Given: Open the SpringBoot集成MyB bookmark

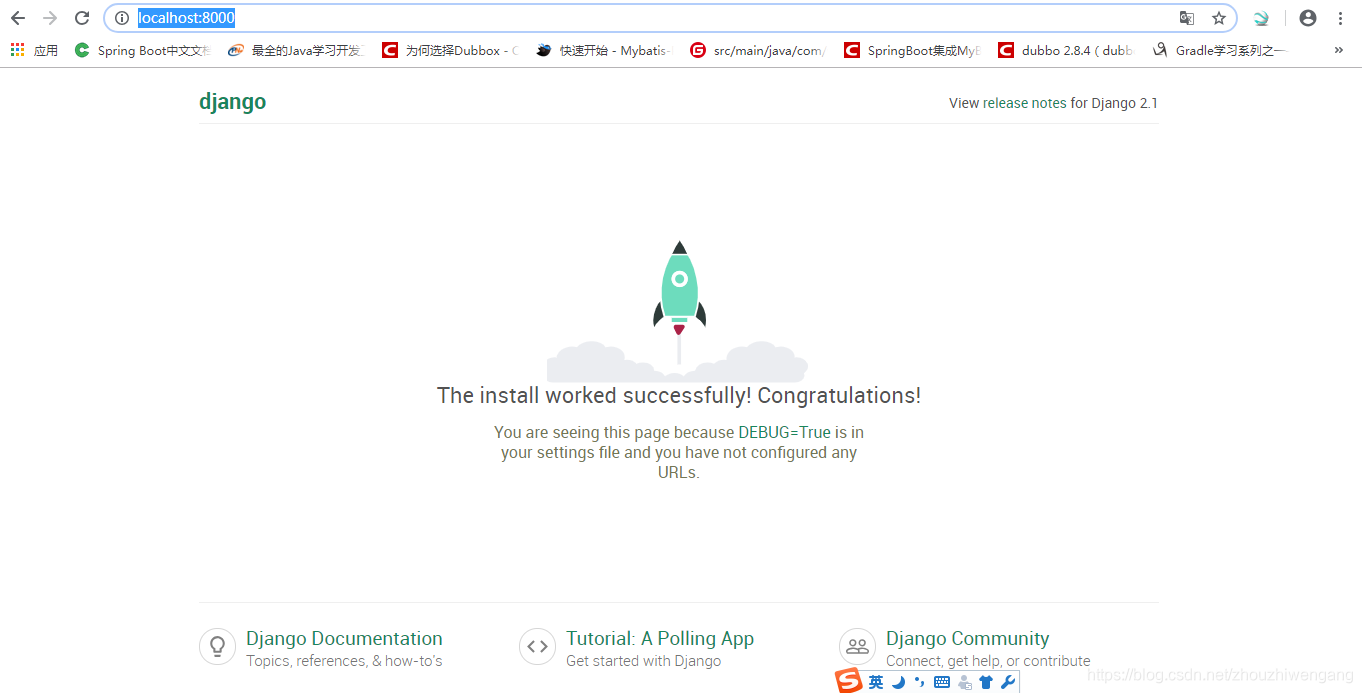Looking at the screenshot, I should (911, 50).
